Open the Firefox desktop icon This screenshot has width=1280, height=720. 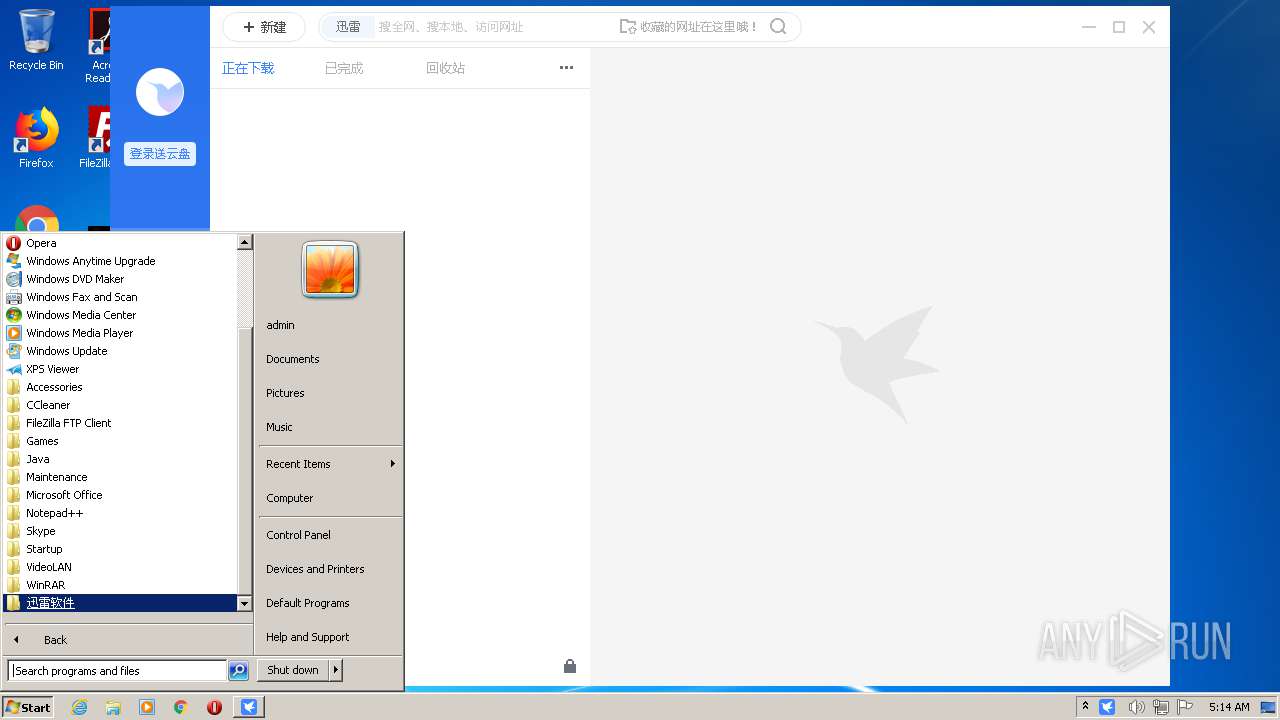pos(36,138)
